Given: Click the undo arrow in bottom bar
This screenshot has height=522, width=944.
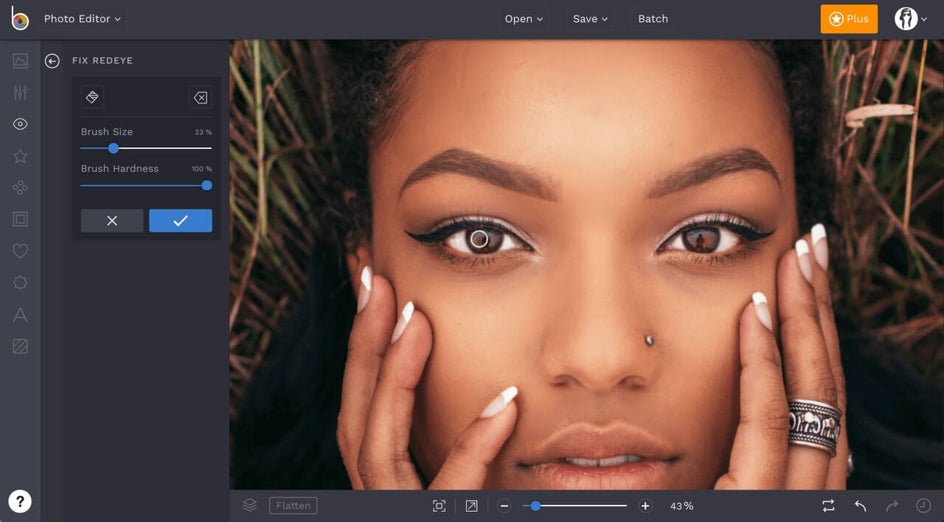Looking at the screenshot, I should pos(860,506).
